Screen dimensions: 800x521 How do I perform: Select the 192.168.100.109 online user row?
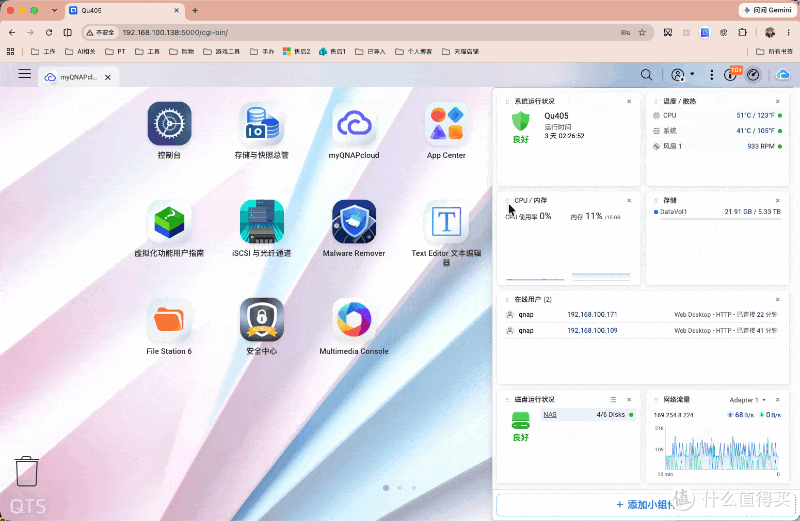tap(642, 331)
